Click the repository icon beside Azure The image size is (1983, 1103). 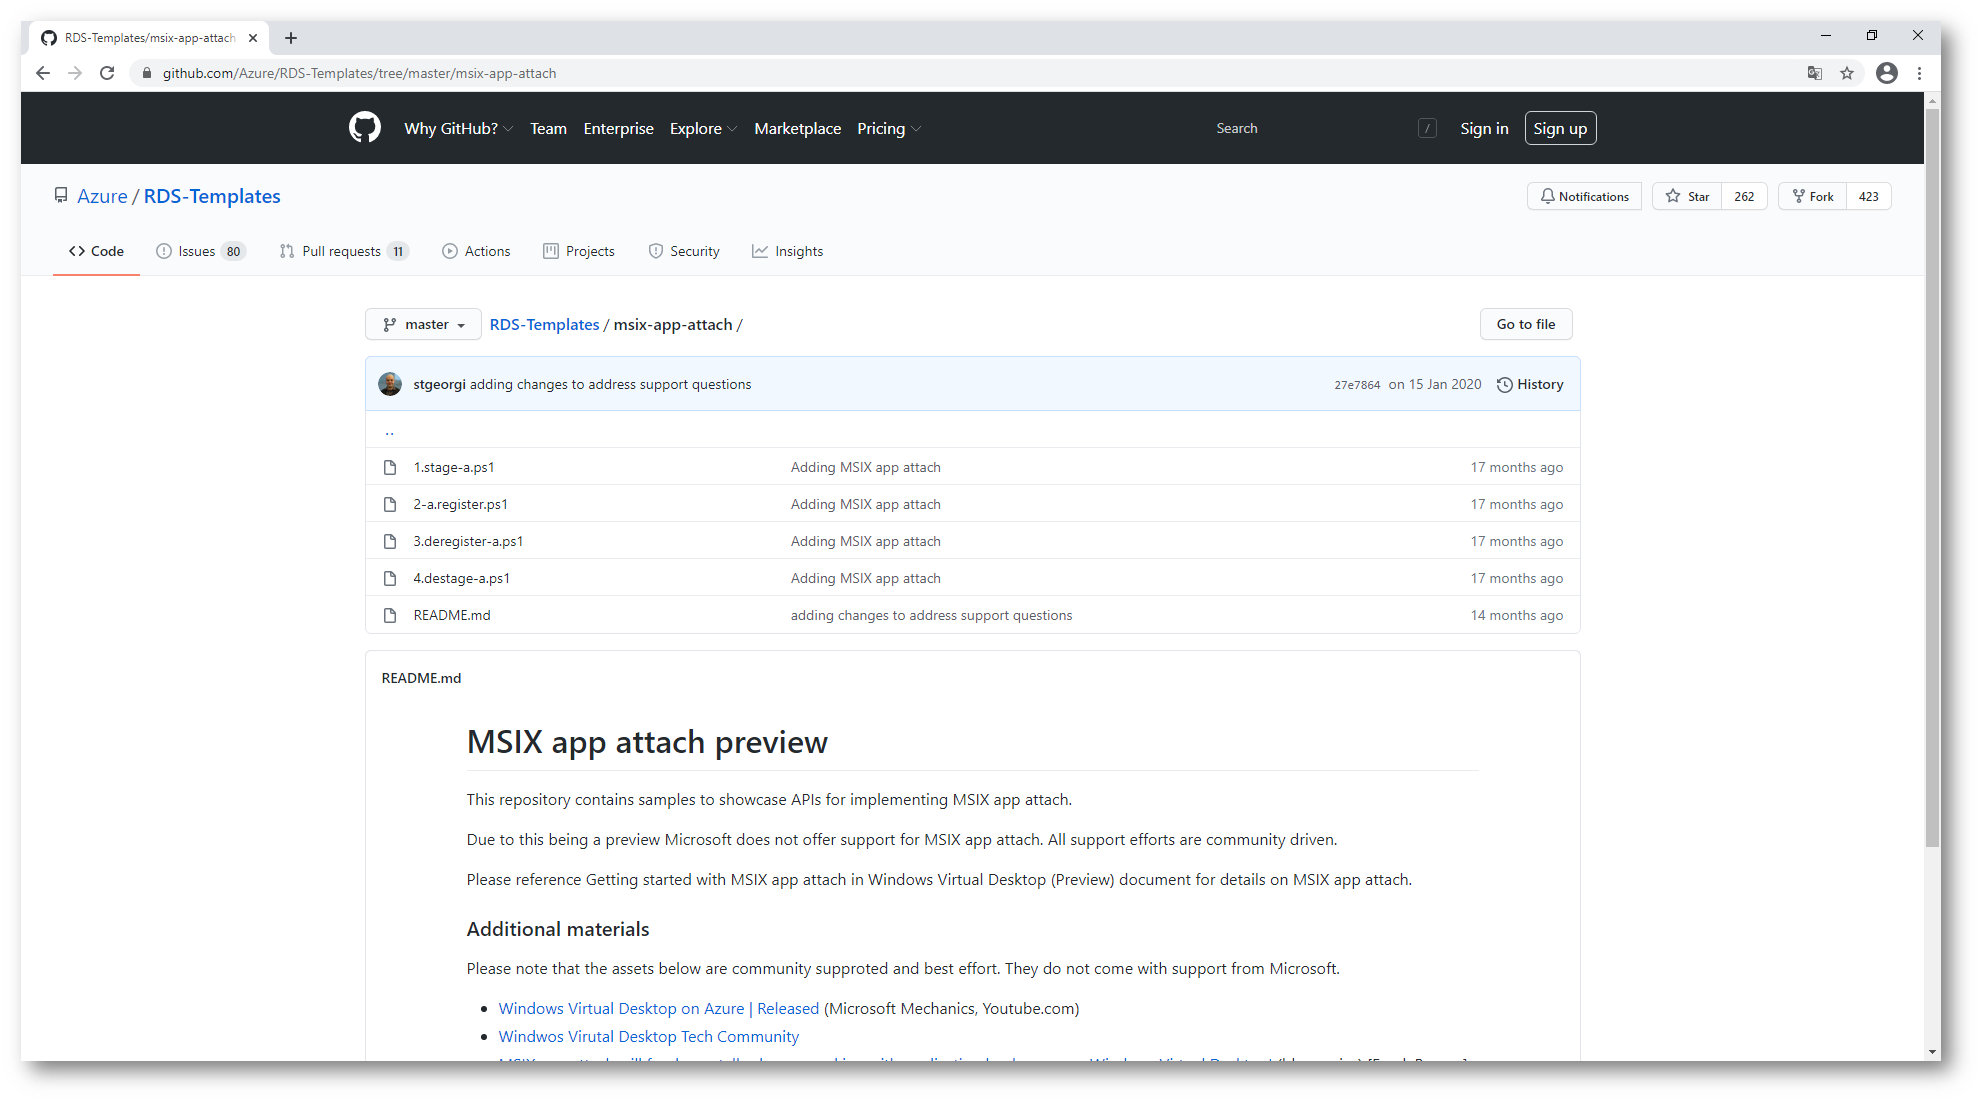coord(61,196)
